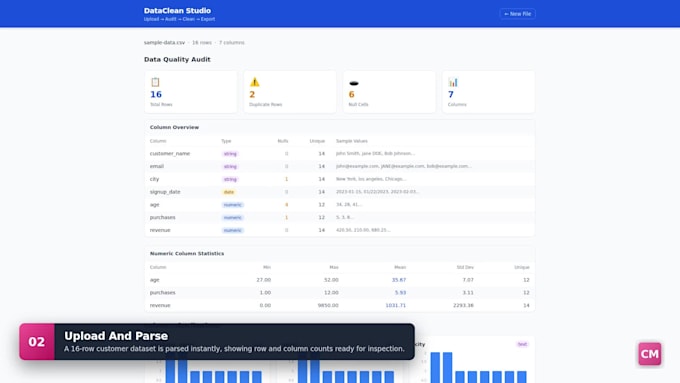Click the Column Overview heading
680x383 pixels.
174,127
